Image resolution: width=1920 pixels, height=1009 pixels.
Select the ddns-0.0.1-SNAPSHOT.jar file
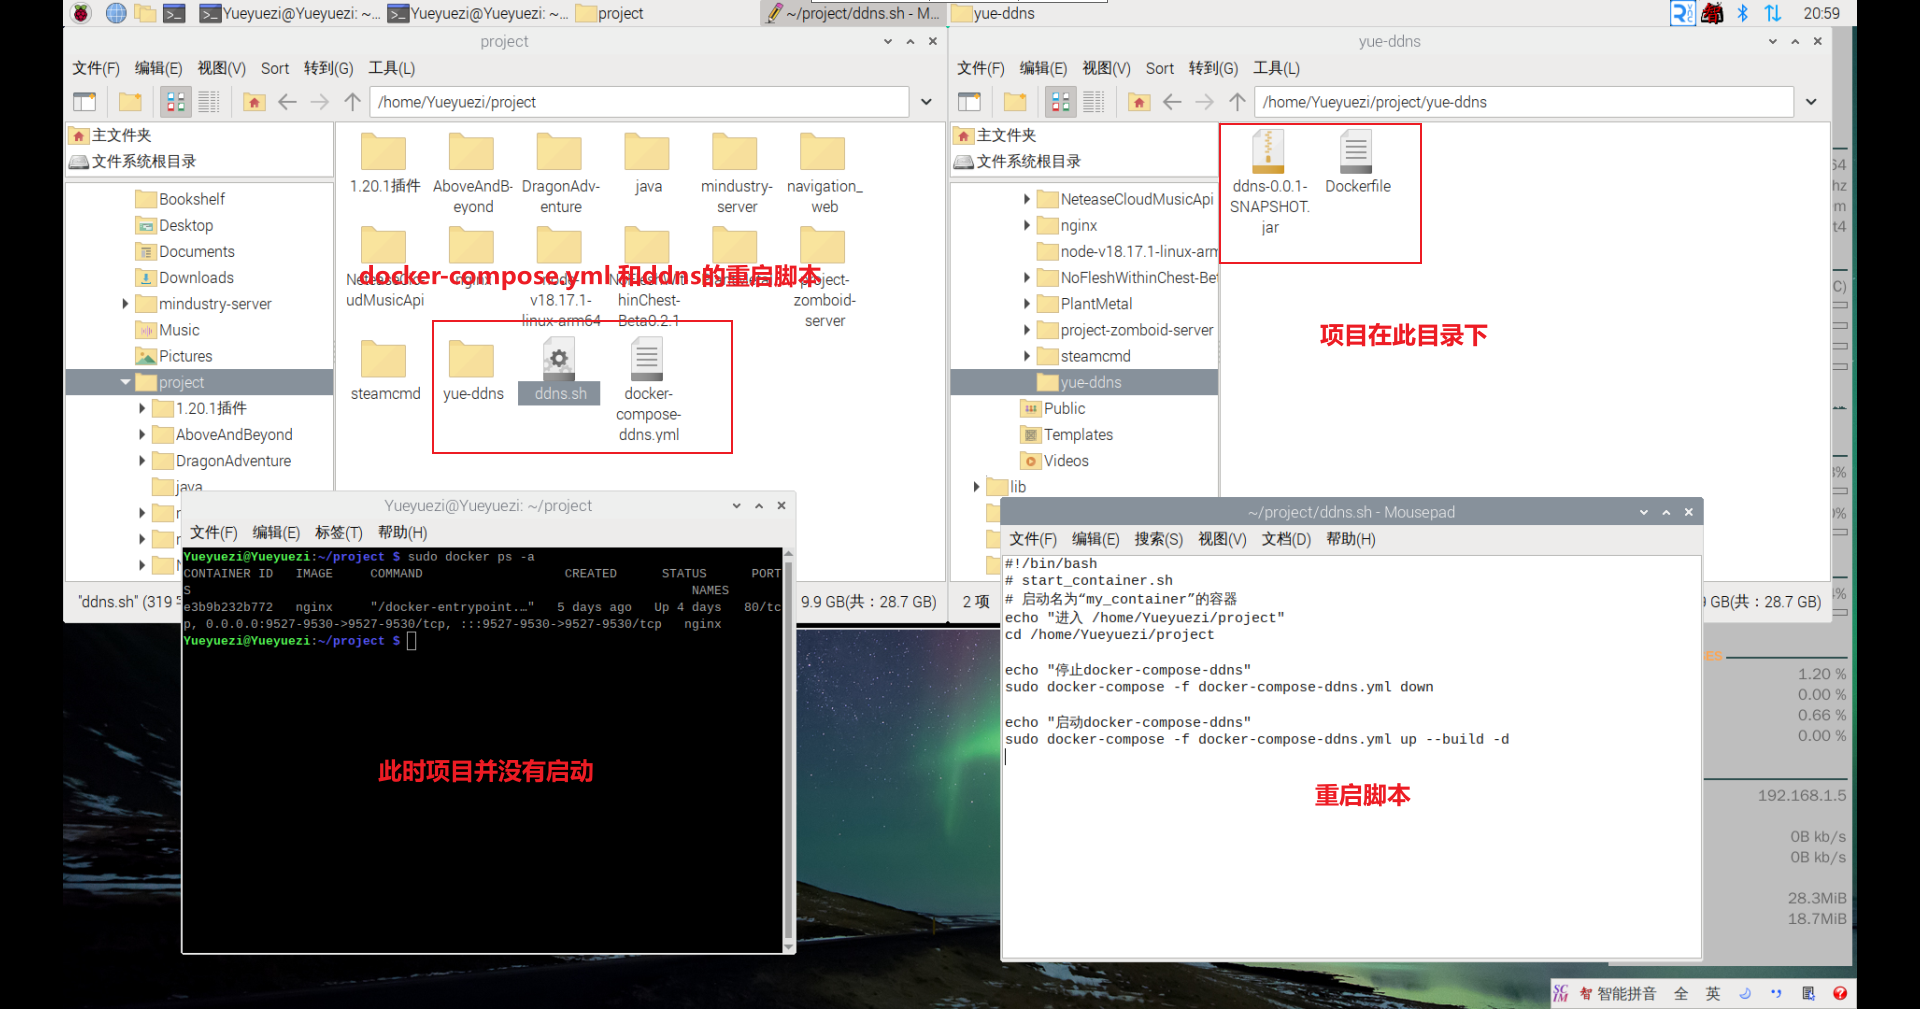click(1269, 182)
